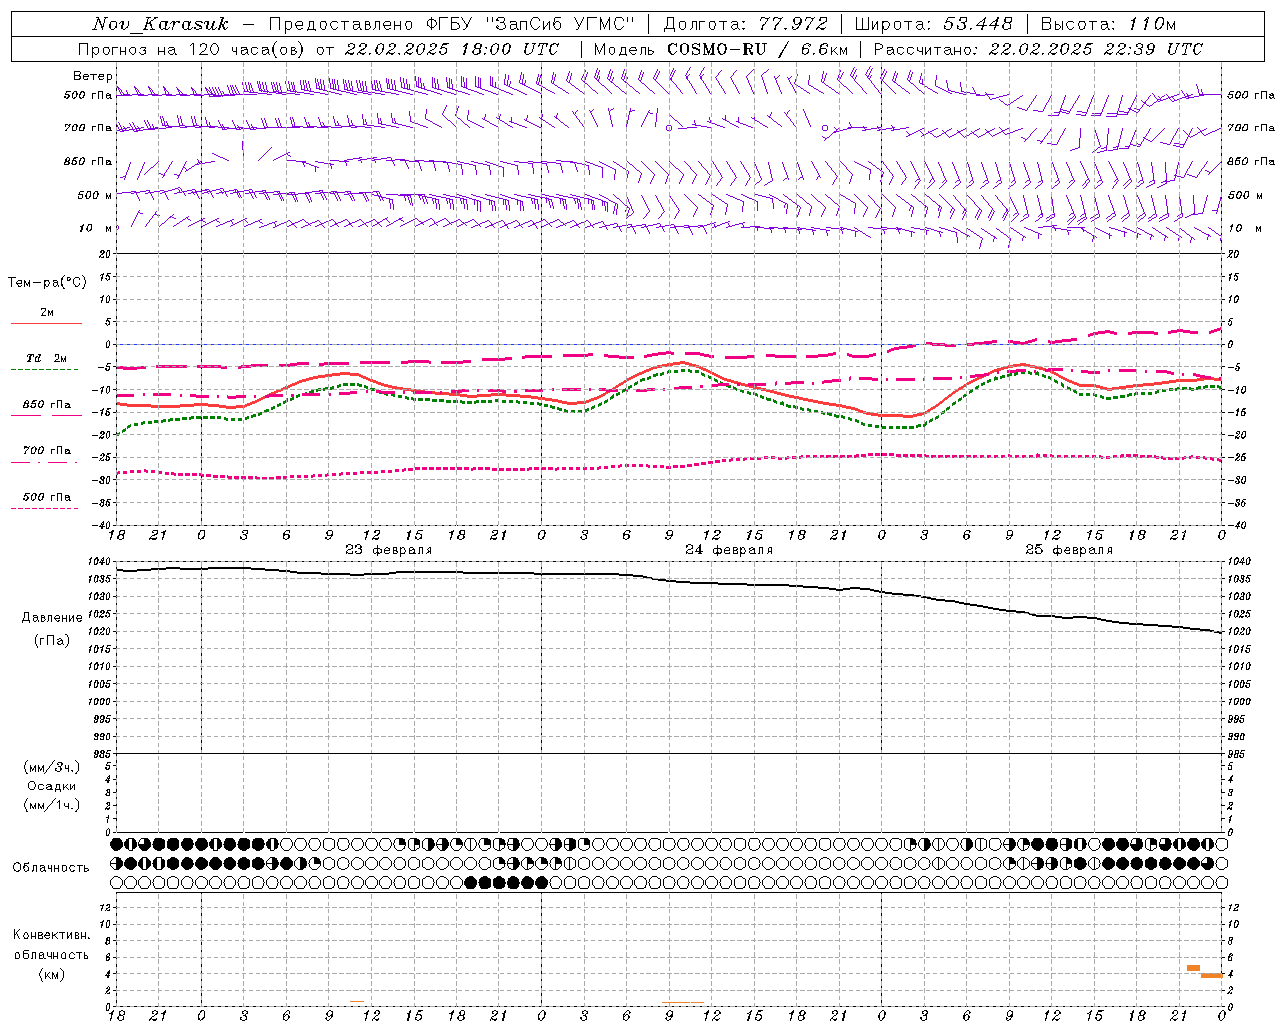Click the row of filled low-cloud circles in bottom cloud row

[x=507, y=882]
